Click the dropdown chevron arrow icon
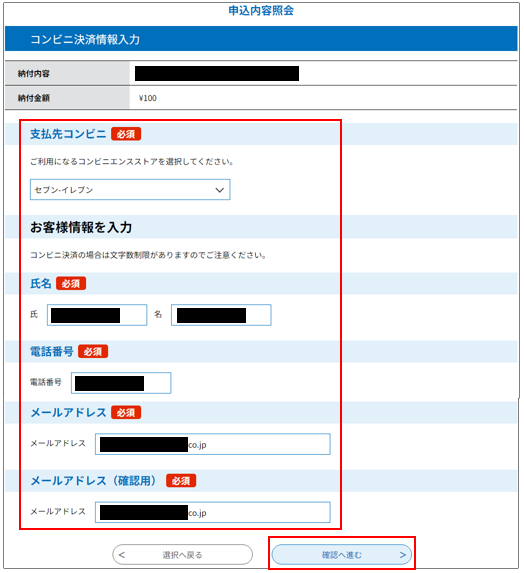This screenshot has width=524, height=573. click(x=219, y=190)
